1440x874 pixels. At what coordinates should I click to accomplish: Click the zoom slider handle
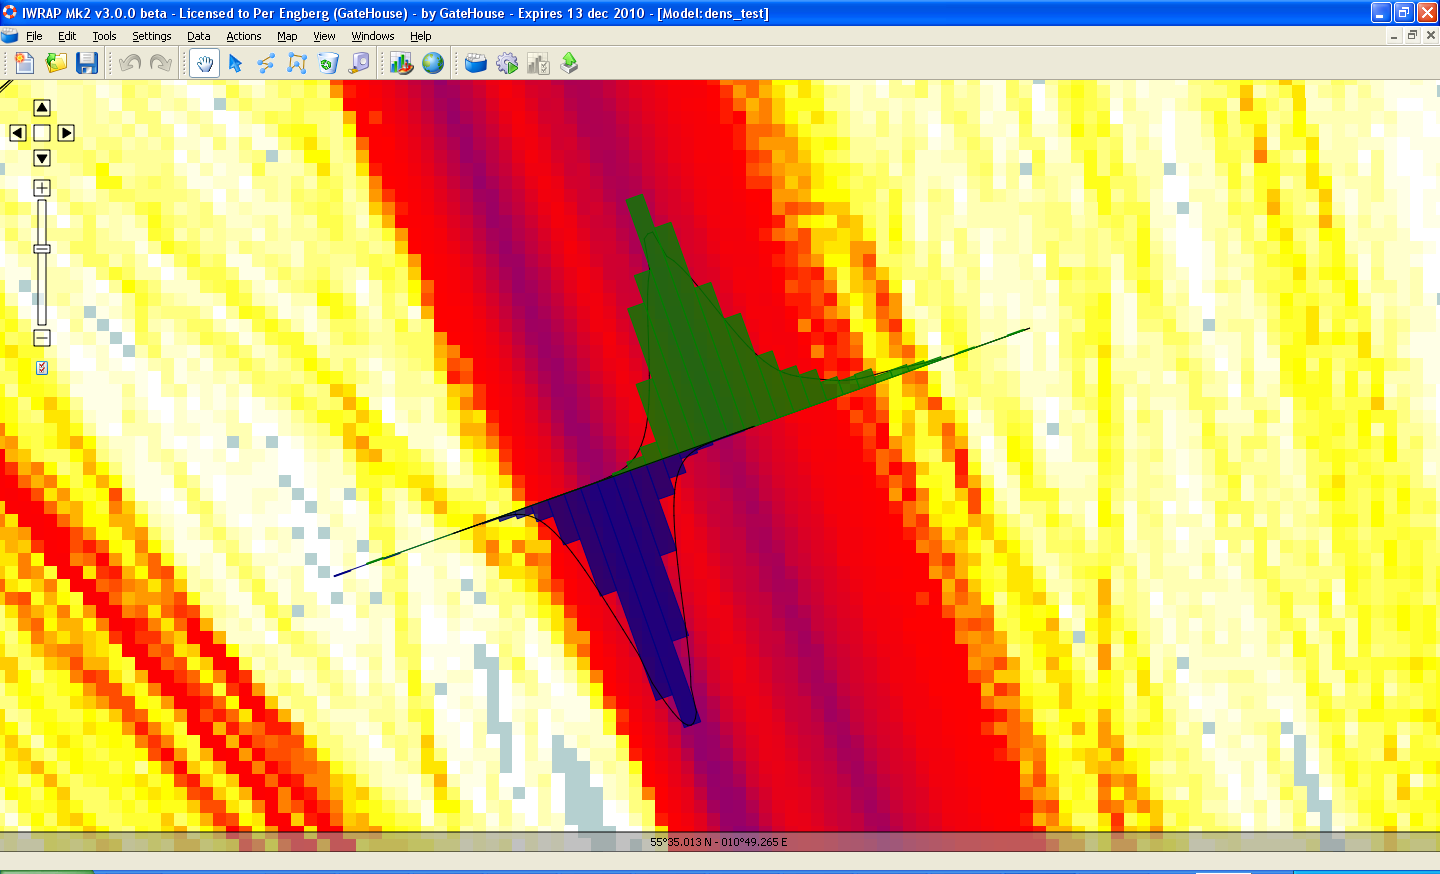42,249
